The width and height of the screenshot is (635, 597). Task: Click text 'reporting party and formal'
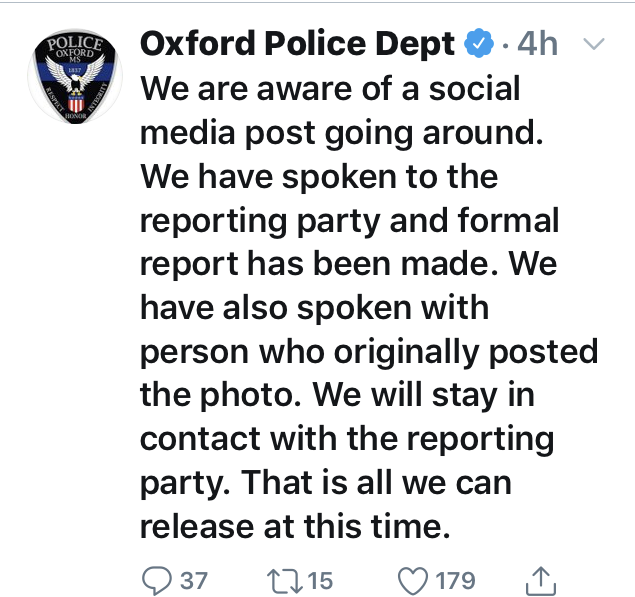[349, 220]
